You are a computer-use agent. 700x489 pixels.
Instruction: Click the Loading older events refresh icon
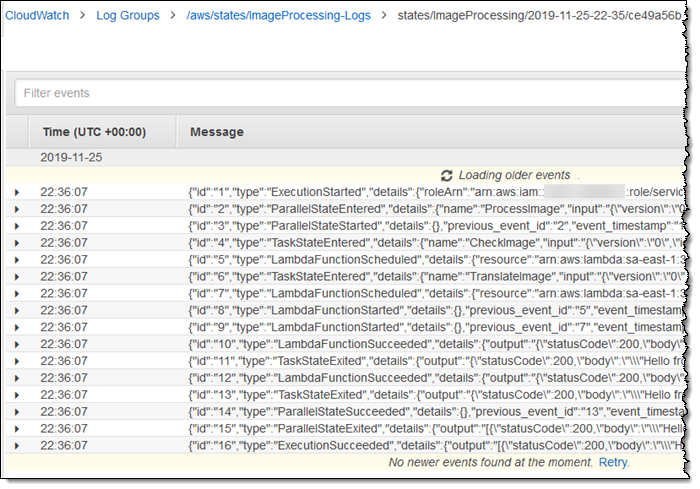[x=446, y=174]
